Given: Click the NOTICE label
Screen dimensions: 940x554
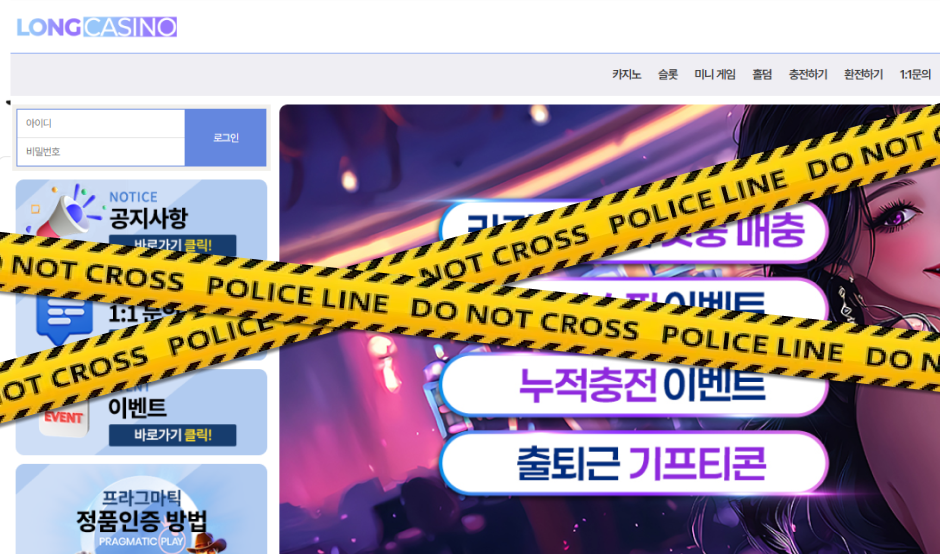Looking at the screenshot, I should pyautogui.click(x=133, y=197).
